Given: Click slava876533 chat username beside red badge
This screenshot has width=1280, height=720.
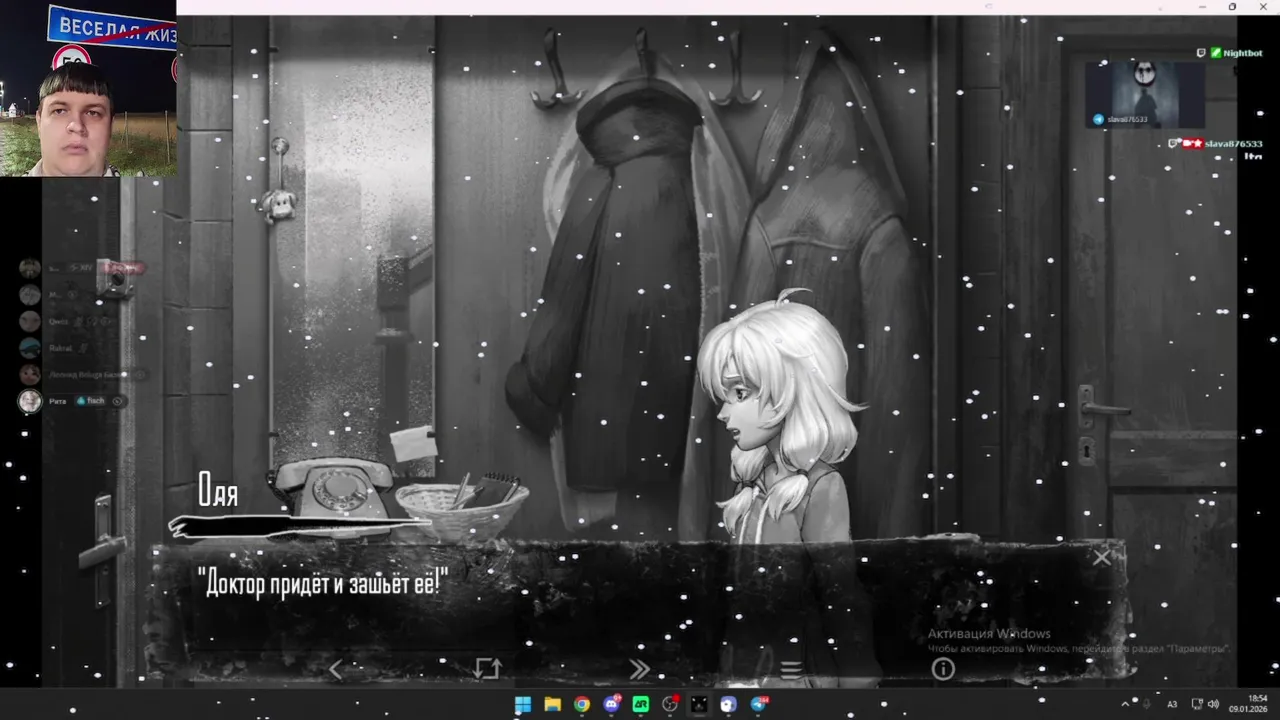Looking at the screenshot, I should (x=1233, y=144).
